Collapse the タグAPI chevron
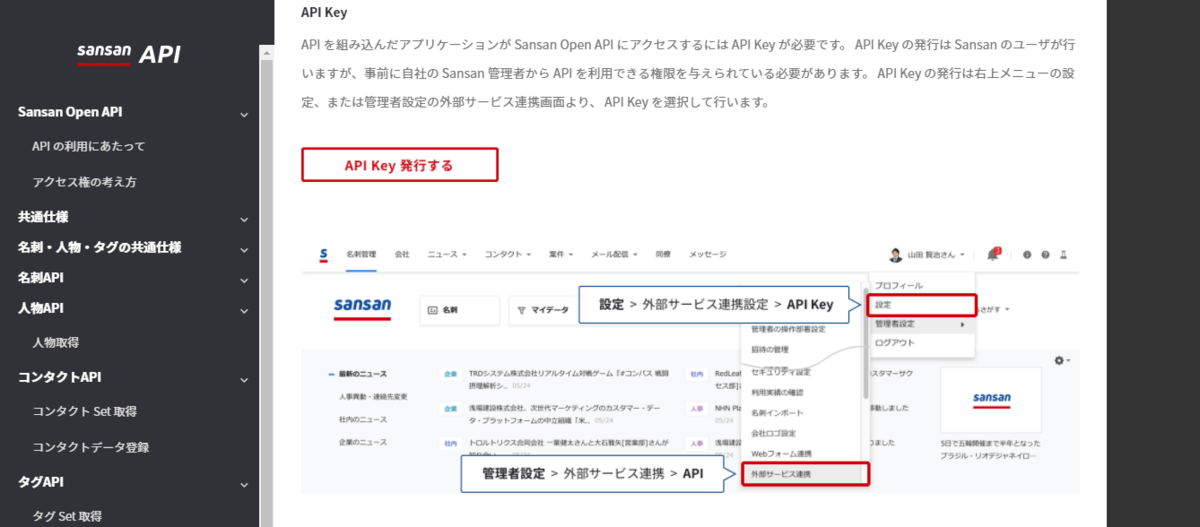 (x=244, y=484)
